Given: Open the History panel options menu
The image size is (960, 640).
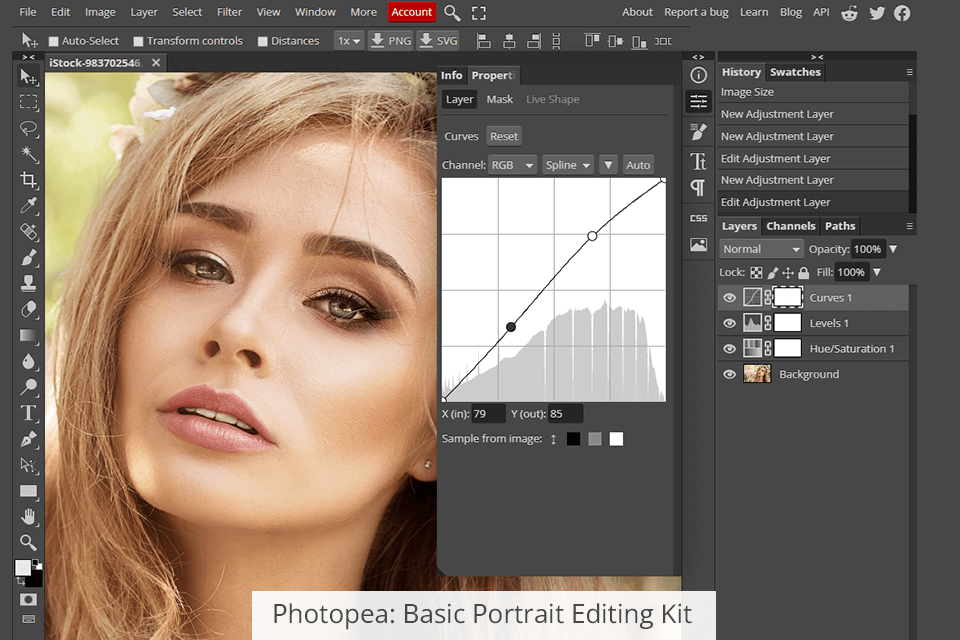Looking at the screenshot, I should click(909, 72).
